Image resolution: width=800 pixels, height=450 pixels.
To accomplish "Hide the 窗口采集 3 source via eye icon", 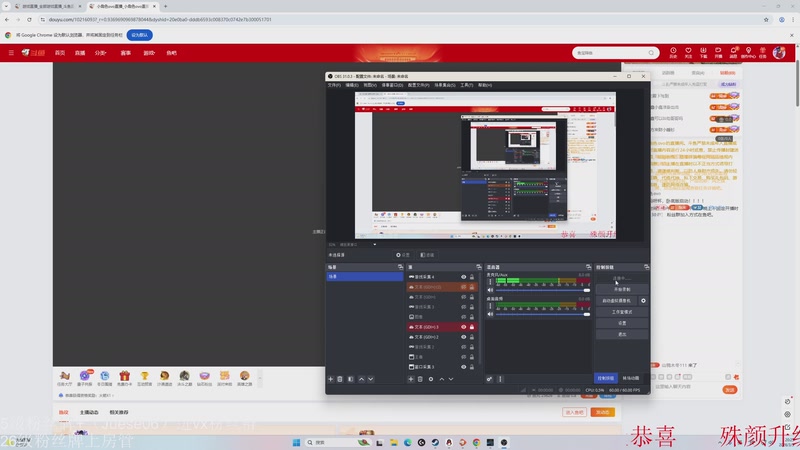I will 463,366.
